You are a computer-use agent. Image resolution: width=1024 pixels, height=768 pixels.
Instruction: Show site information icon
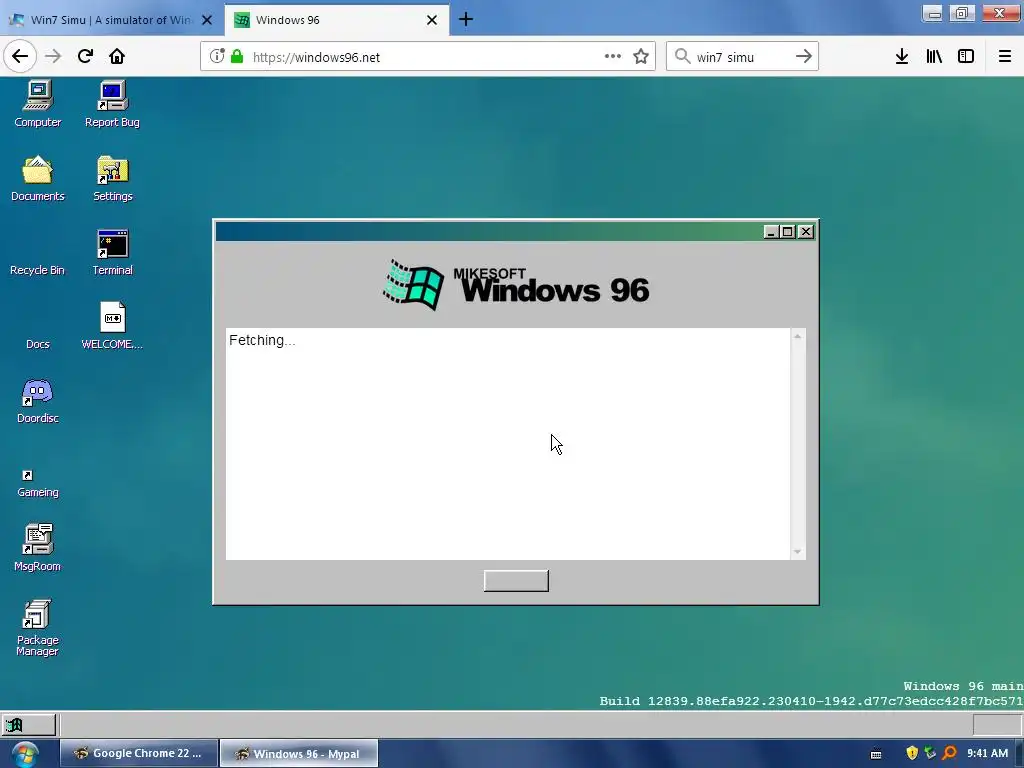pyautogui.click(x=217, y=56)
